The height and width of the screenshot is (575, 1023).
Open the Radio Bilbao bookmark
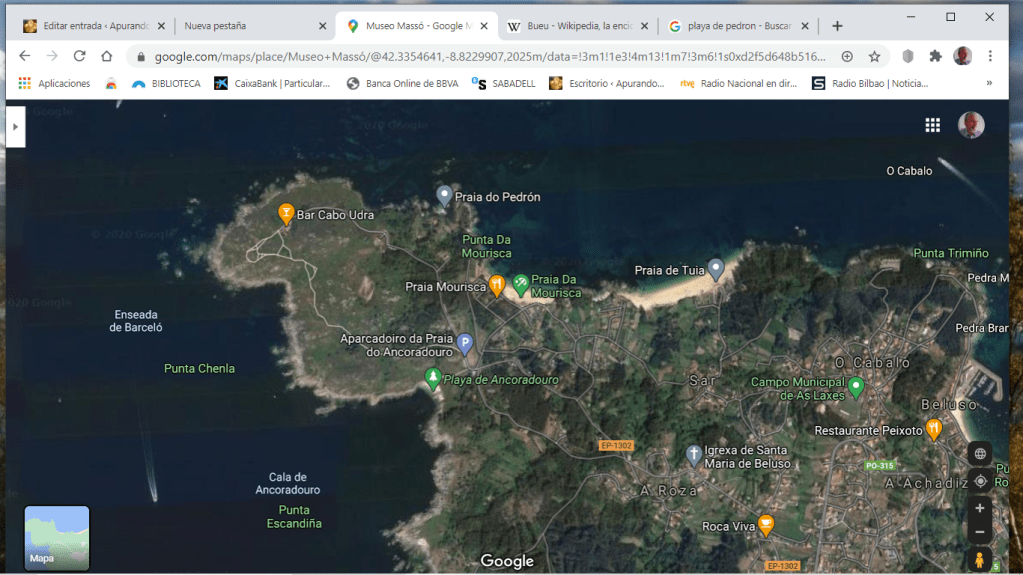pyautogui.click(x=870, y=84)
